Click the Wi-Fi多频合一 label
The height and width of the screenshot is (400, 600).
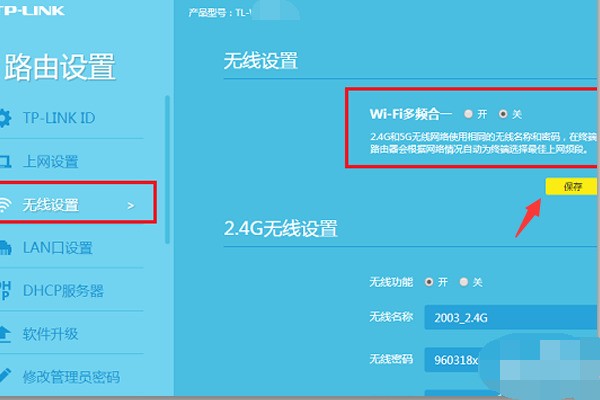coord(411,114)
